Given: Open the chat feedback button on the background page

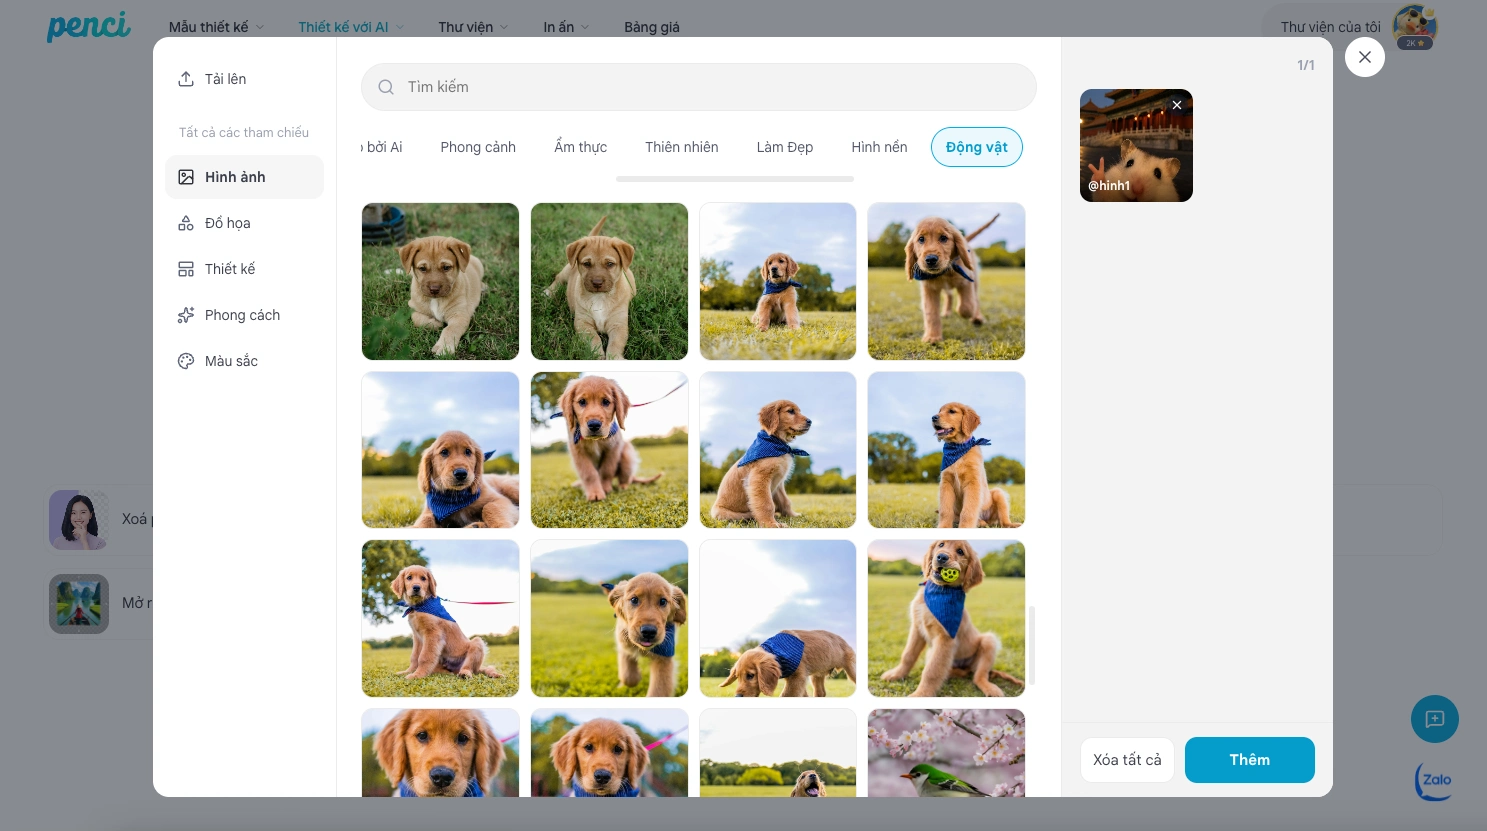Looking at the screenshot, I should pos(1435,719).
